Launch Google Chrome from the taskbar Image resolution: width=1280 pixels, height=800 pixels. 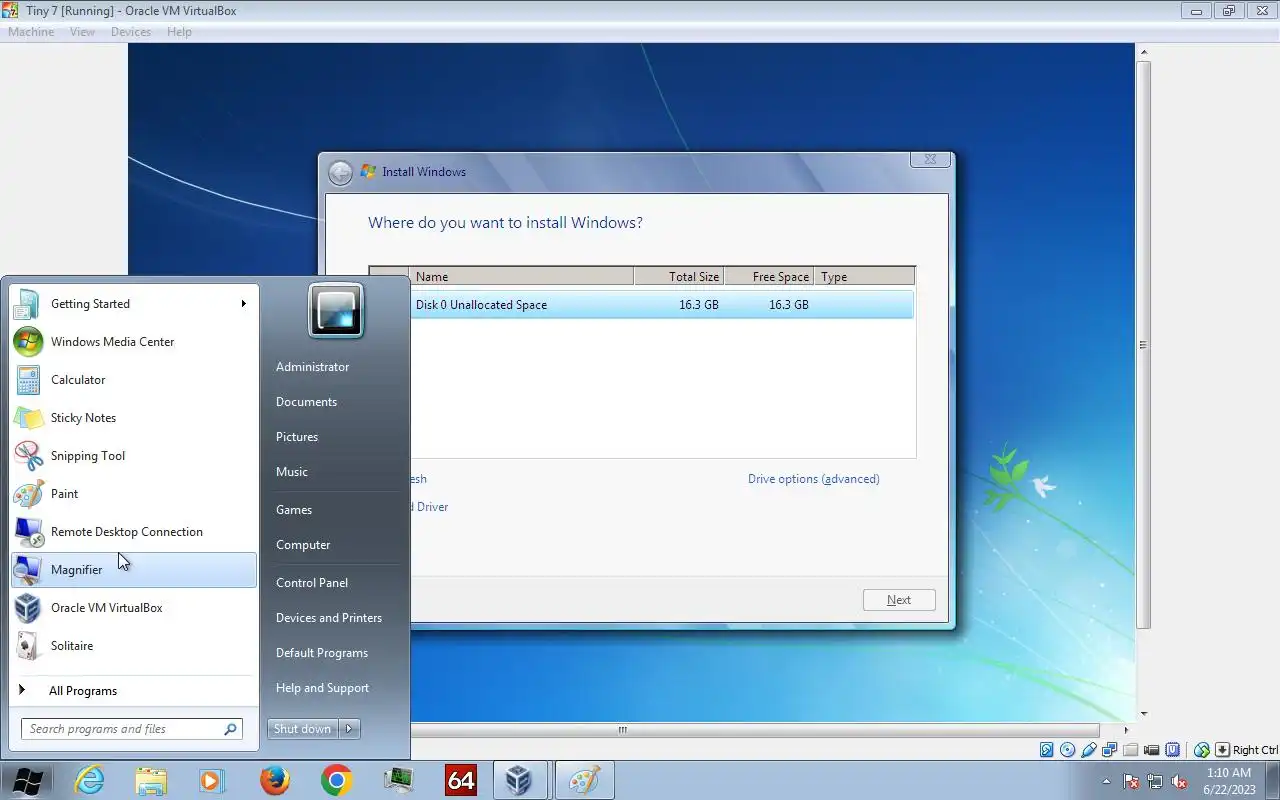pos(337,780)
